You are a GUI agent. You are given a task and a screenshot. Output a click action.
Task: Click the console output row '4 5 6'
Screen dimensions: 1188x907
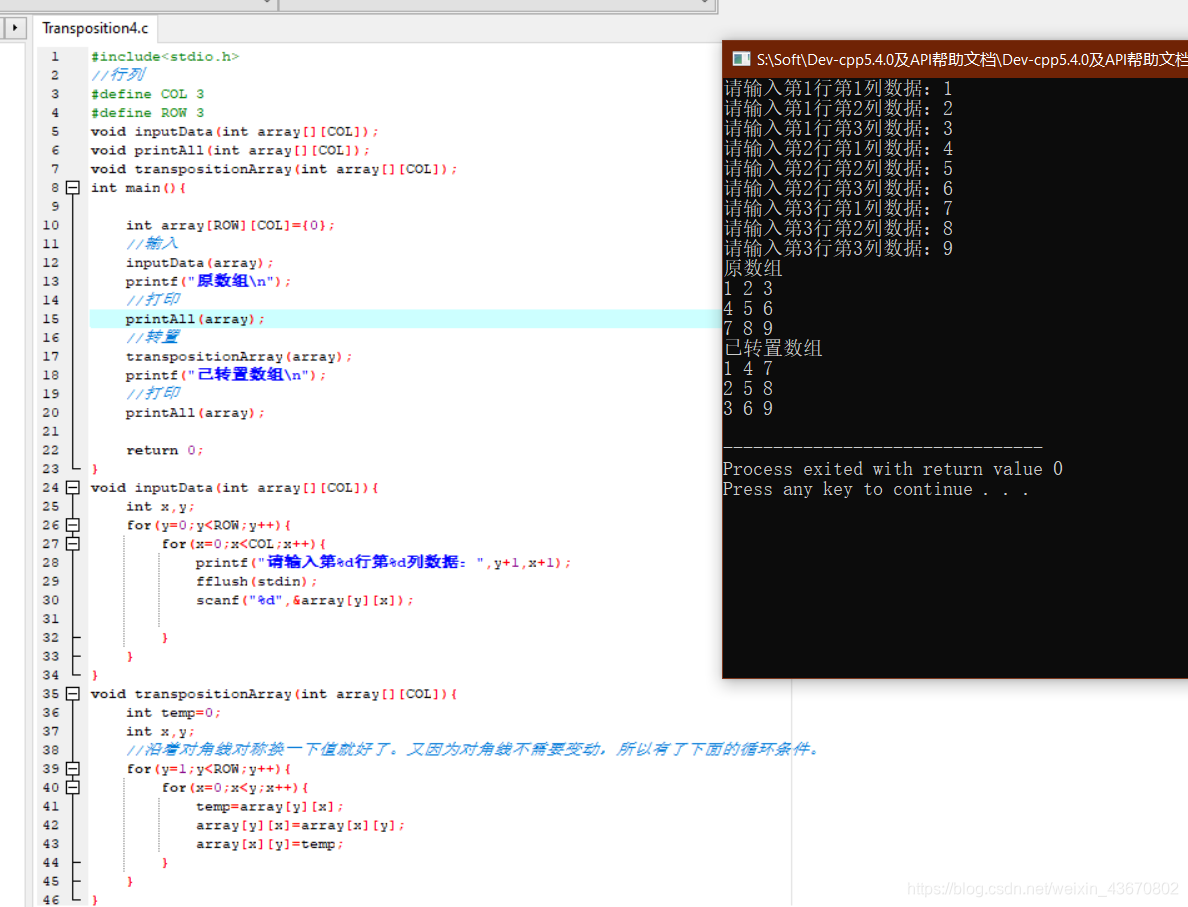(x=748, y=308)
